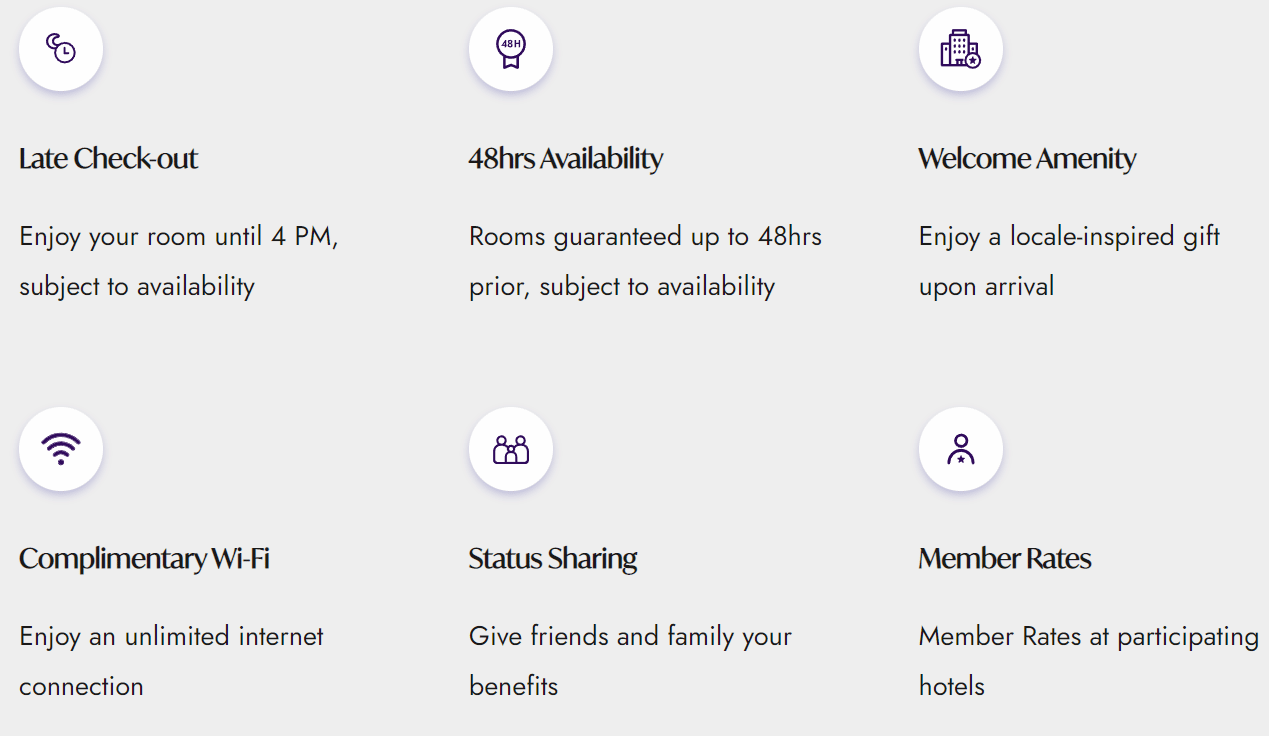This screenshot has width=1269, height=736.
Task: Click the 48H ribbon badge icon
Action: click(511, 49)
